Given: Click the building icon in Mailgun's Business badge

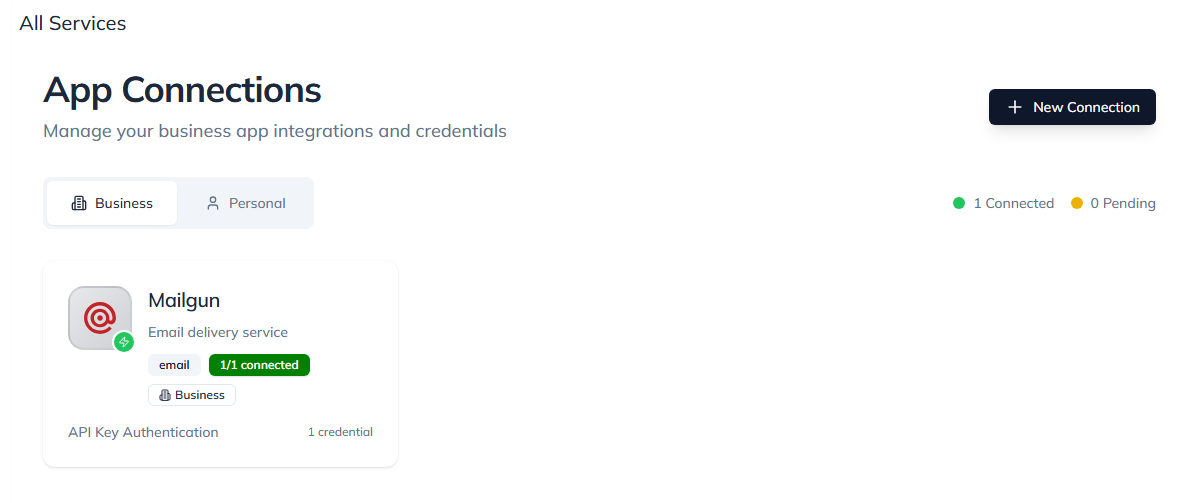Looking at the screenshot, I should pyautogui.click(x=165, y=395).
